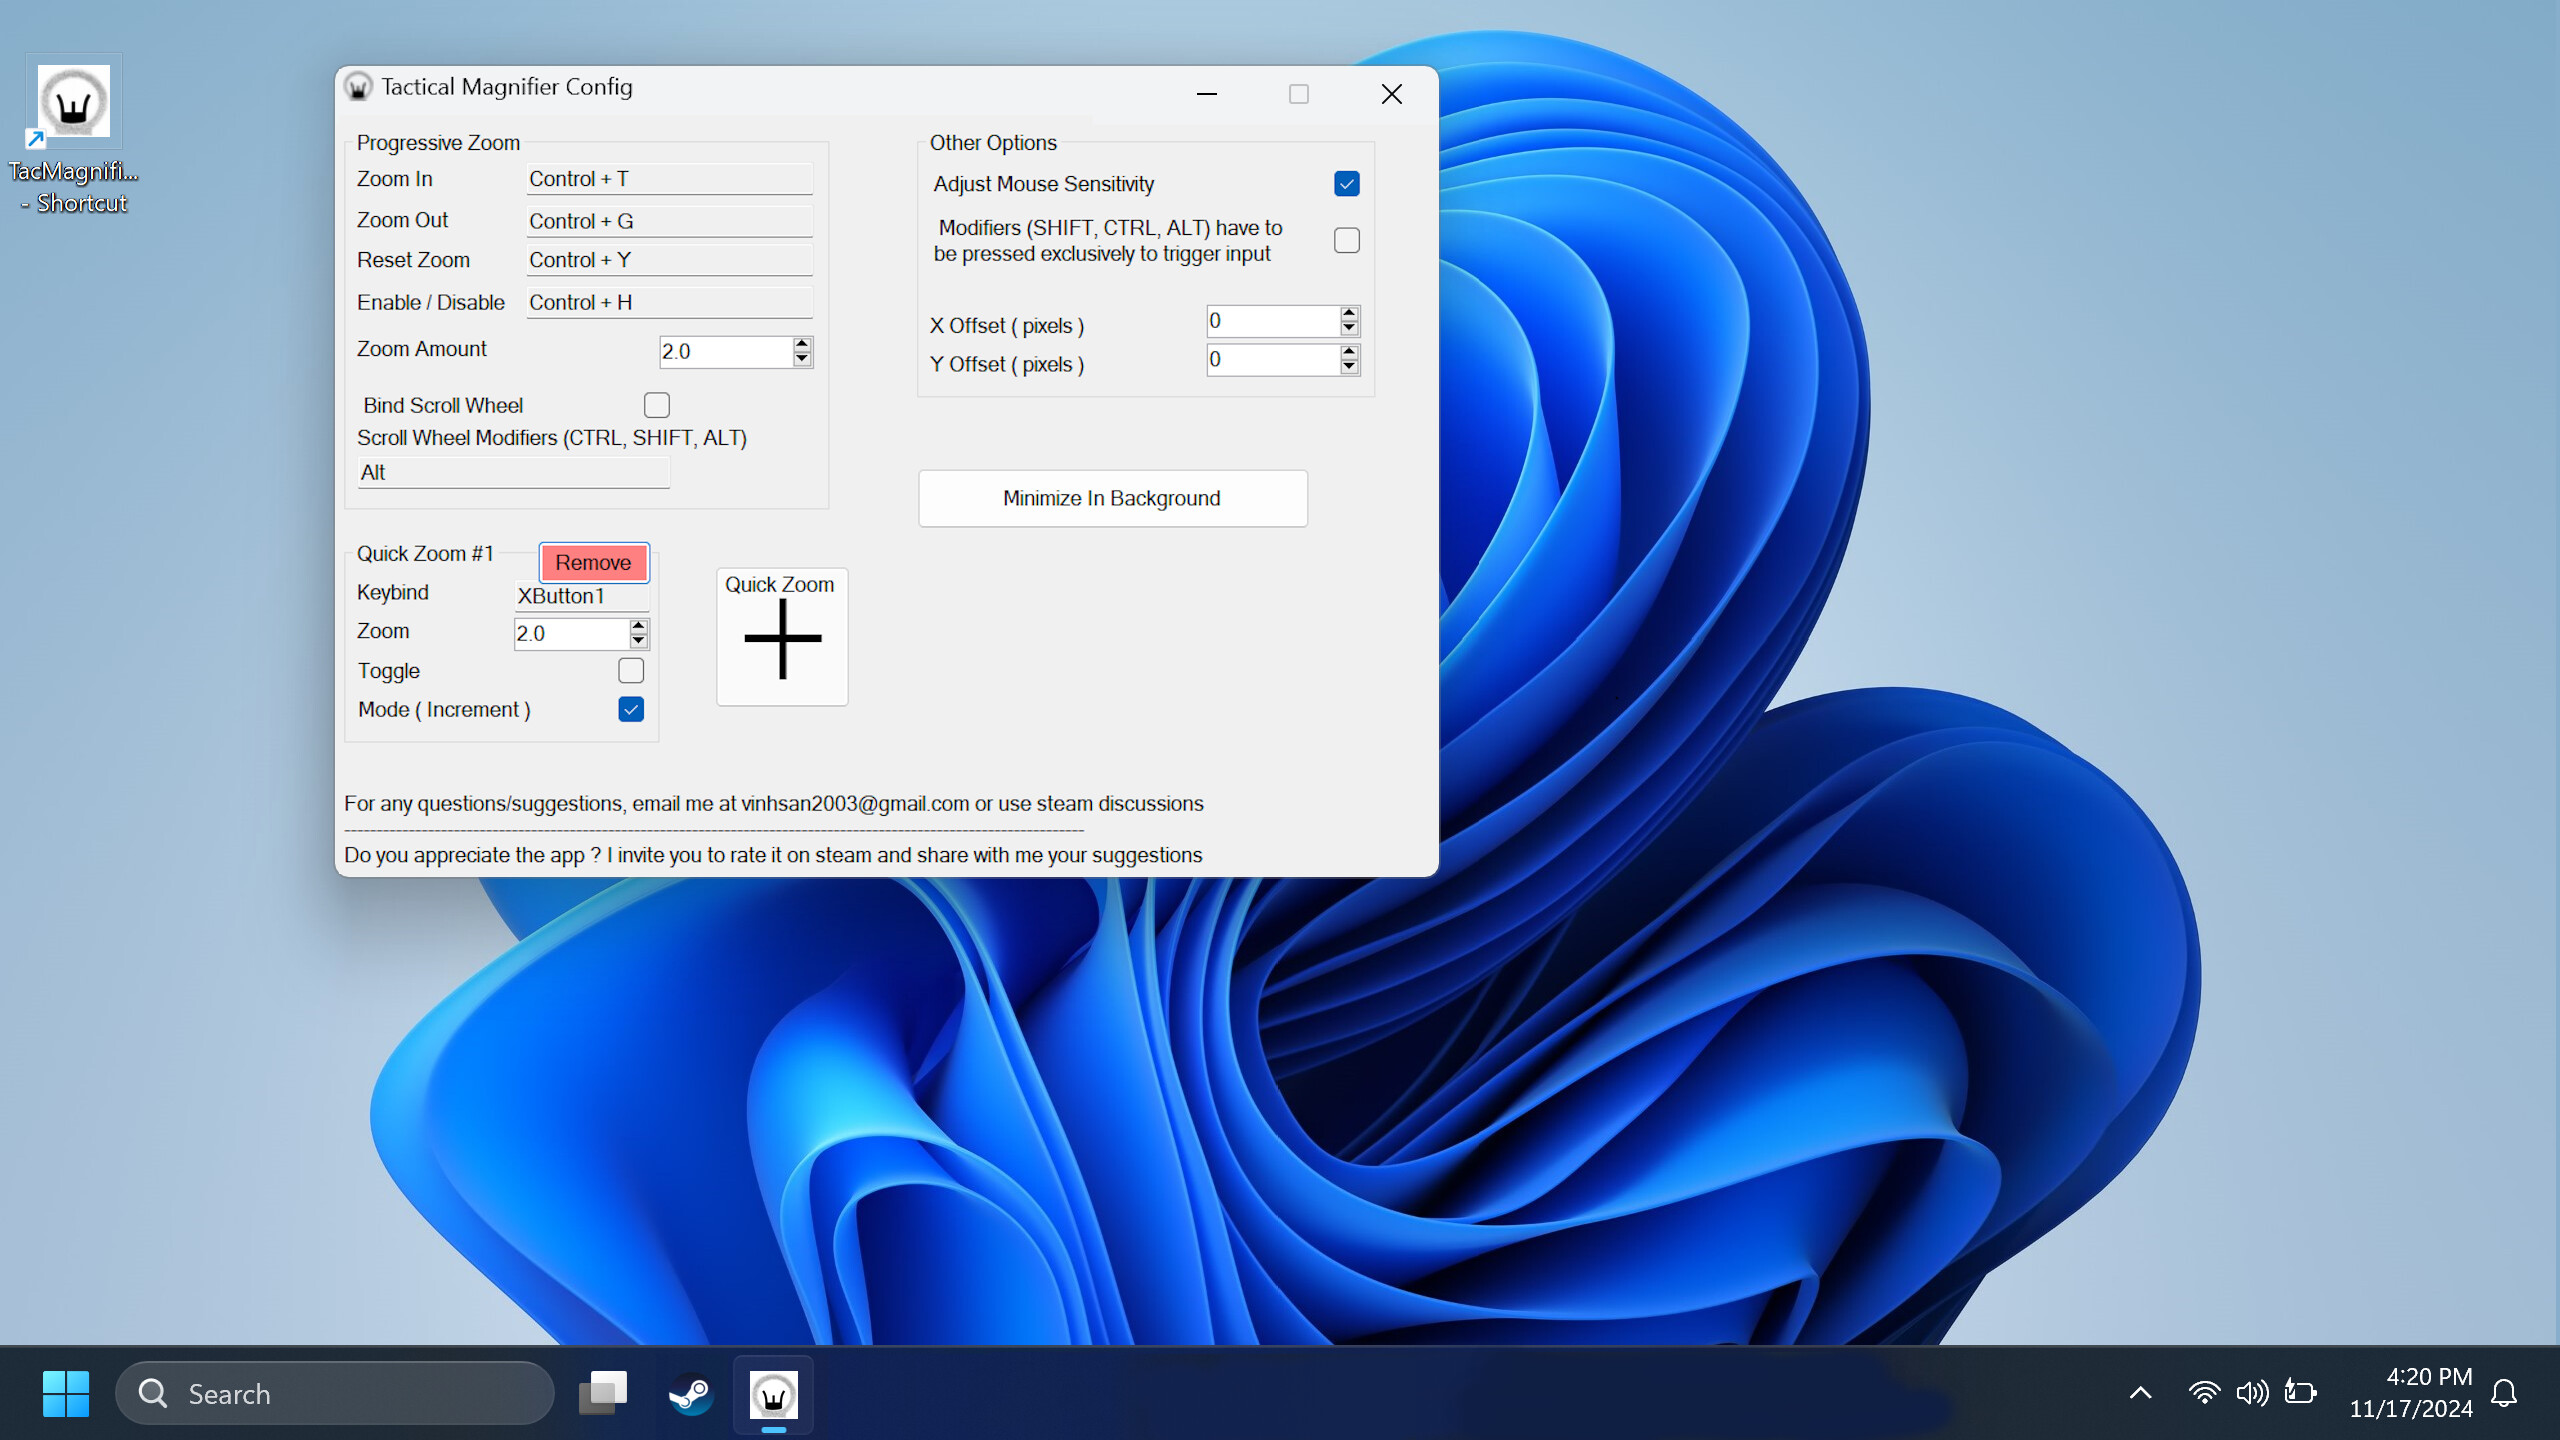This screenshot has height=1440, width=2560.
Task: Decrease Quick Zoom value with down arrow
Action: [x=638, y=640]
